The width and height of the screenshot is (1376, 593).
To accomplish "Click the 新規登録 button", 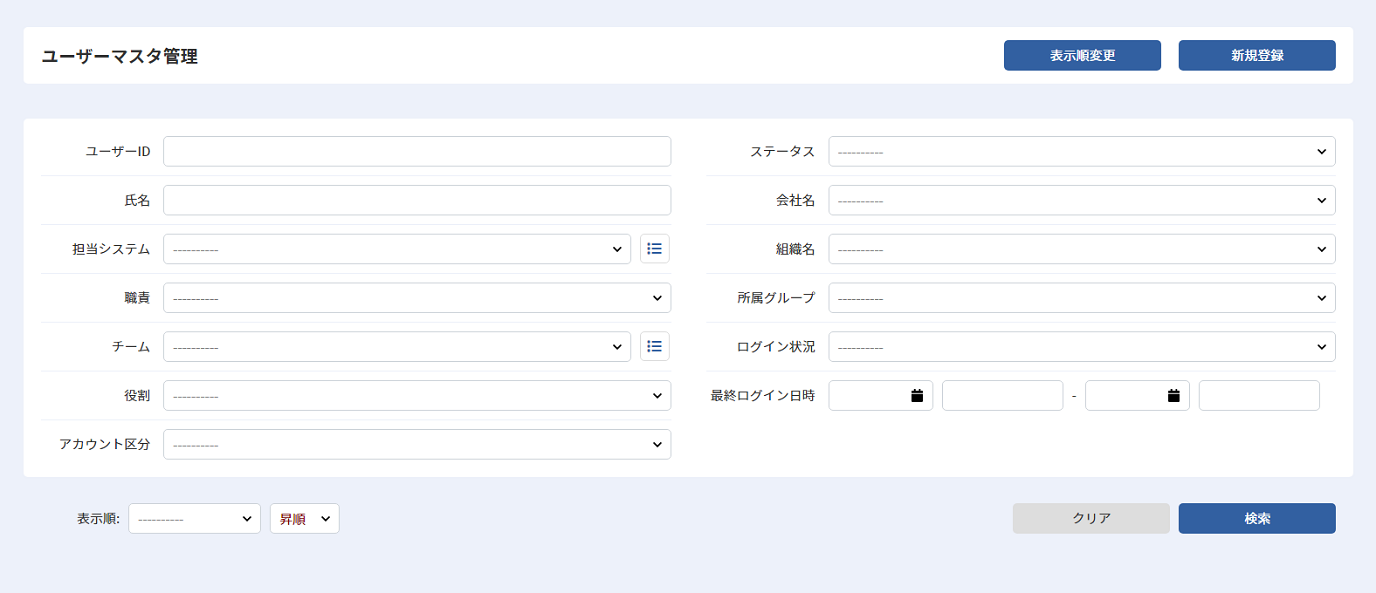I will (x=1257, y=56).
